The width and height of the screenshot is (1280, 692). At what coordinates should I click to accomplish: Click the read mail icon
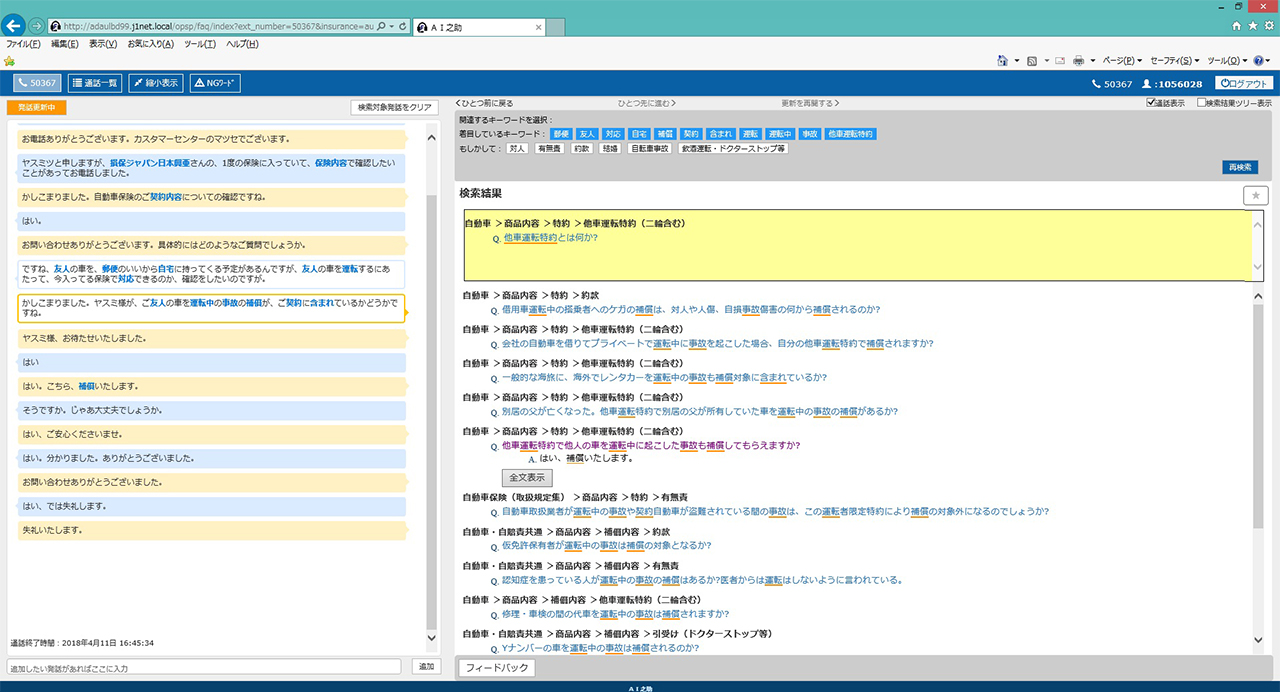[1059, 60]
